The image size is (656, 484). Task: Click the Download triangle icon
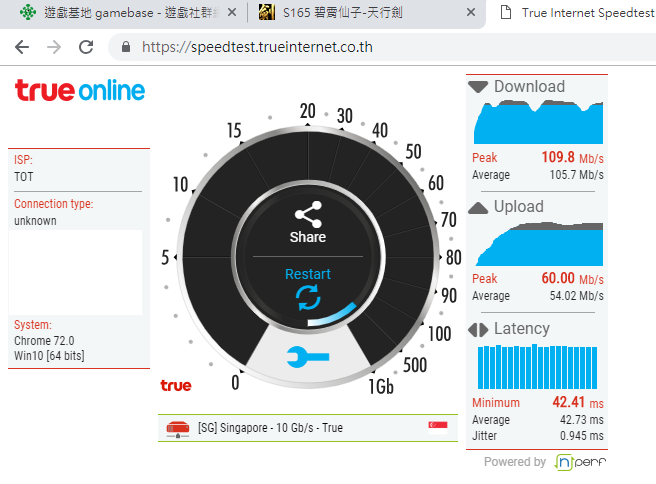point(478,87)
